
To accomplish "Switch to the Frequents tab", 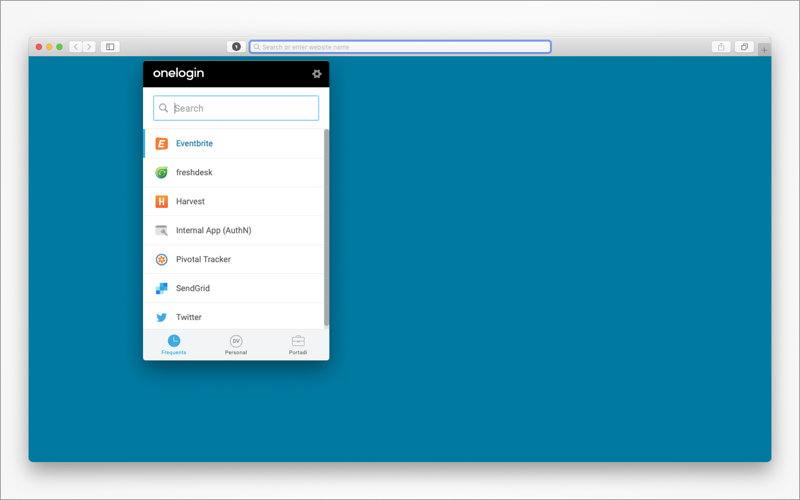I will tap(174, 345).
